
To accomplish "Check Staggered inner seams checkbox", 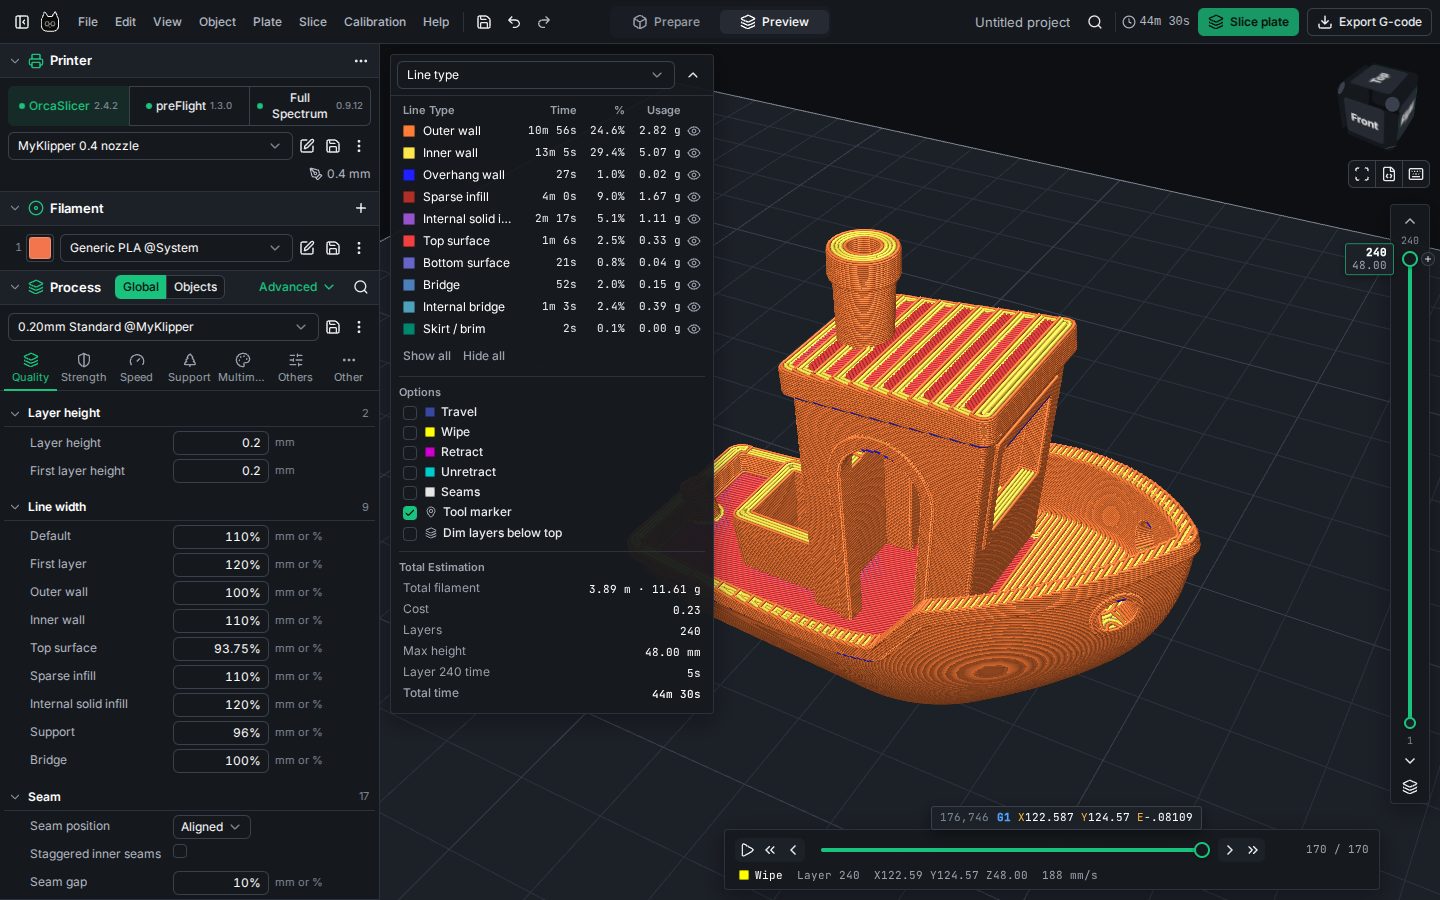I will point(180,852).
